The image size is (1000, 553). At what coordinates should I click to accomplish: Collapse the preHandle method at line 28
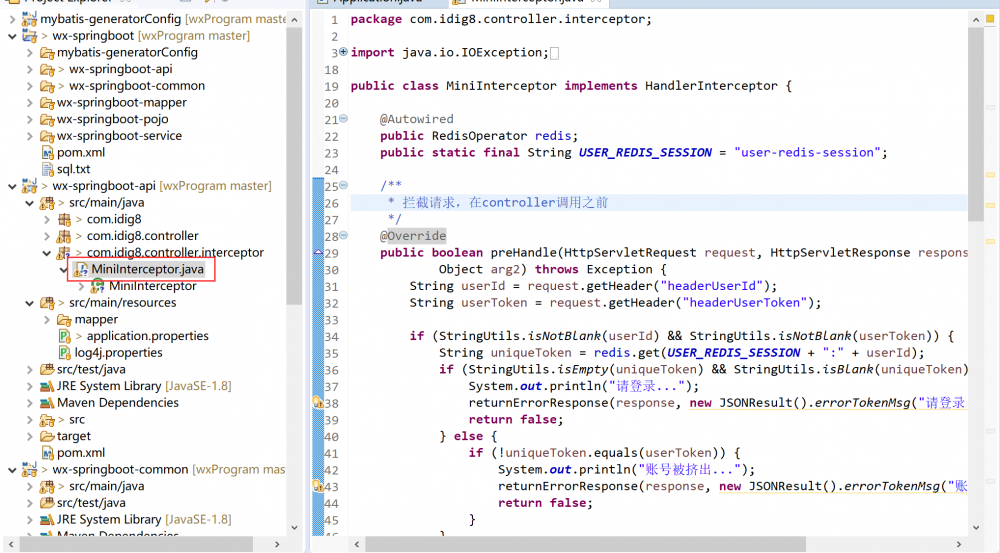coord(343,235)
